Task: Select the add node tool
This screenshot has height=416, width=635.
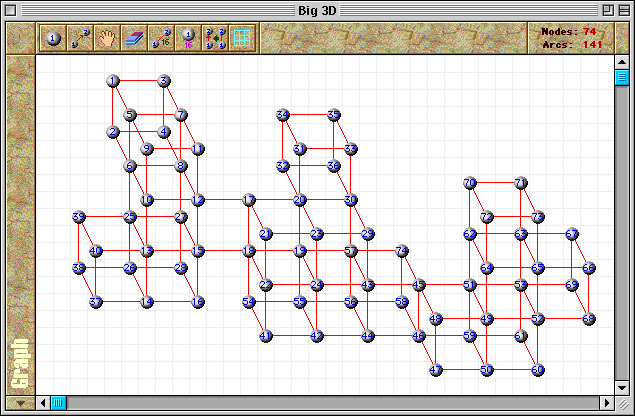Action: [x=53, y=39]
